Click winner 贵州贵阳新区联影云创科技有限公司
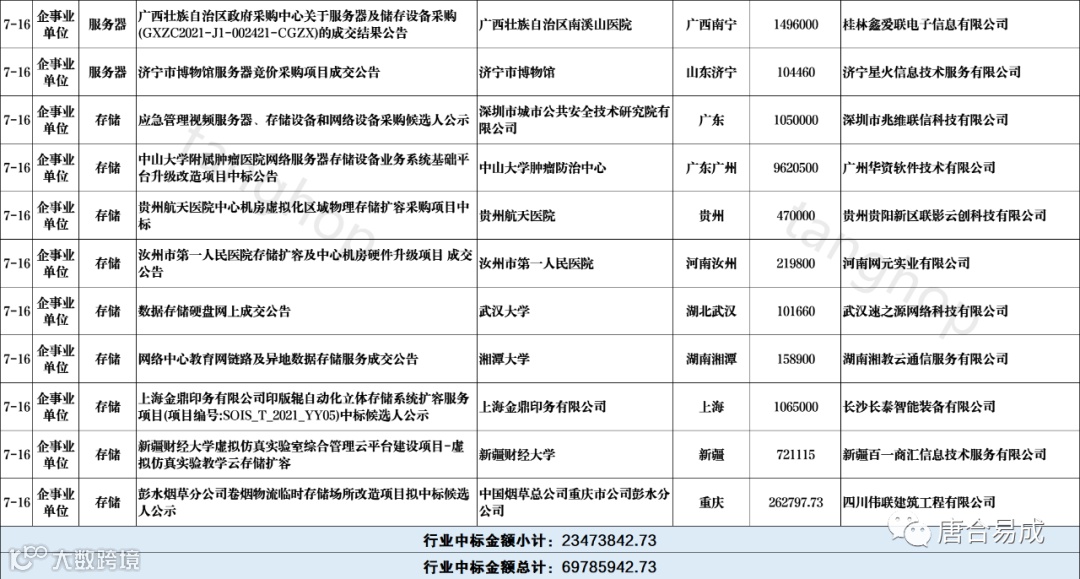Image resolution: width=1080 pixels, height=579 pixels. (x=944, y=215)
